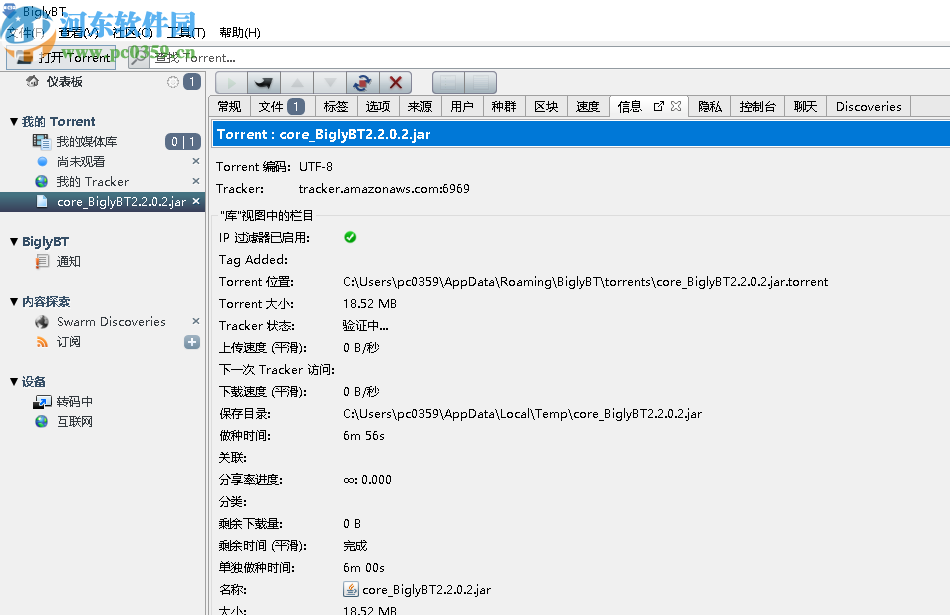Viewport: 950px width, 615px height.
Task: Click the 打开 Torrent button
Action: [60, 57]
